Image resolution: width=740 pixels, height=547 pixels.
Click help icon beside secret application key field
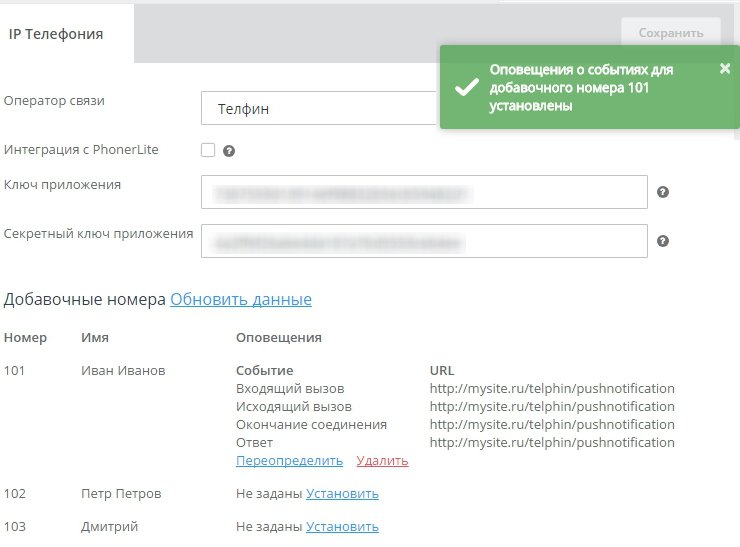(x=662, y=241)
